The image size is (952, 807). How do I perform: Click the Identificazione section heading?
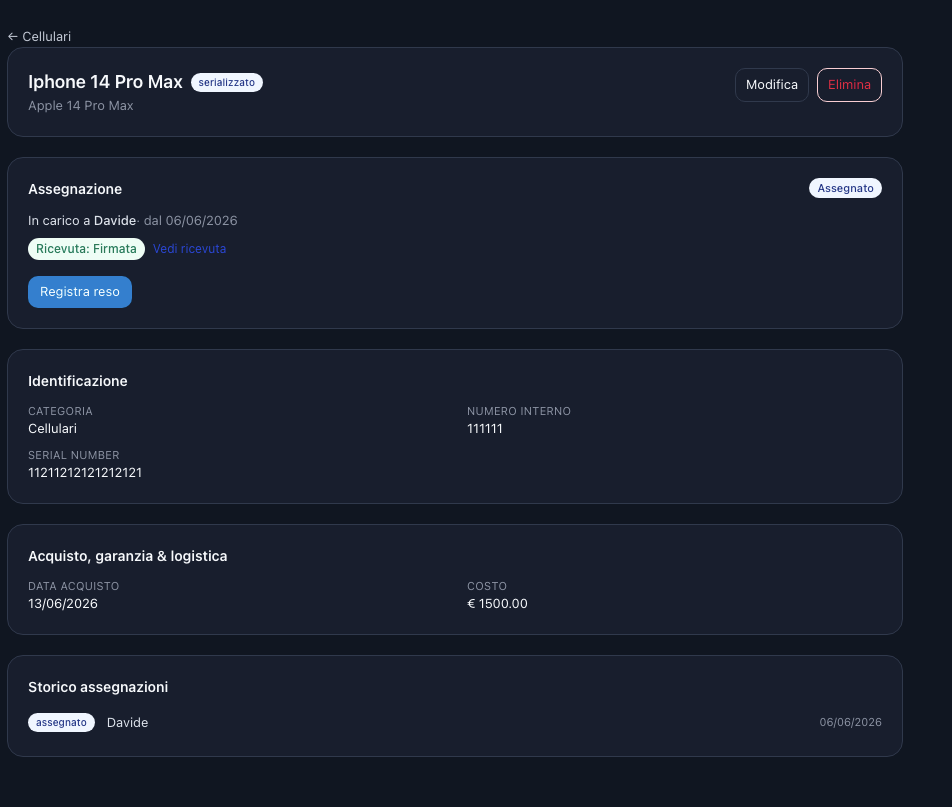point(78,381)
